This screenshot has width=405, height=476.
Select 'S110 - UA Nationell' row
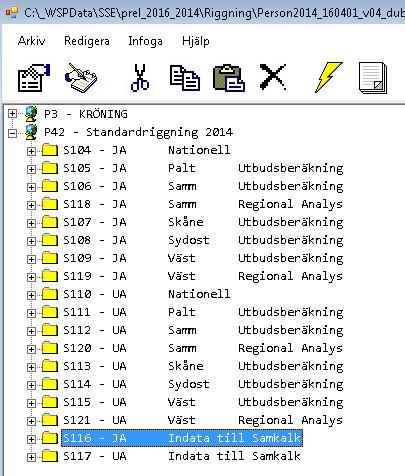tap(147, 294)
